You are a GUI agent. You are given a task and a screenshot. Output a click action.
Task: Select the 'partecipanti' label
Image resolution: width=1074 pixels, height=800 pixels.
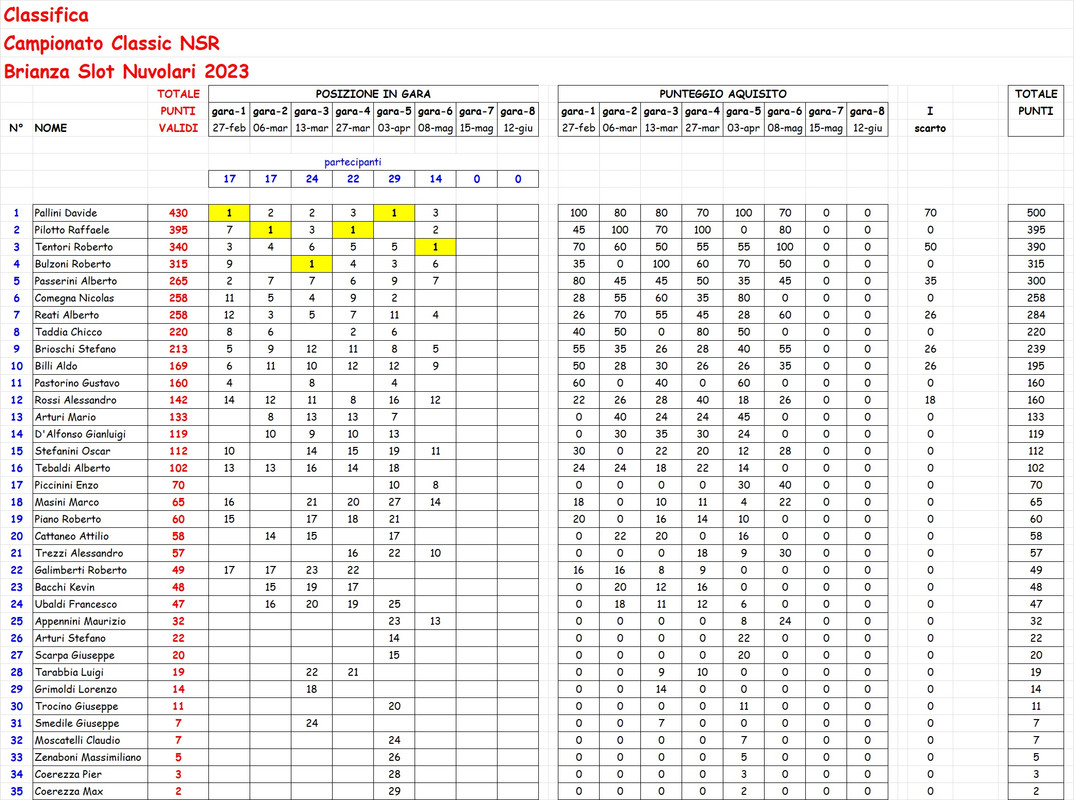pos(353,162)
